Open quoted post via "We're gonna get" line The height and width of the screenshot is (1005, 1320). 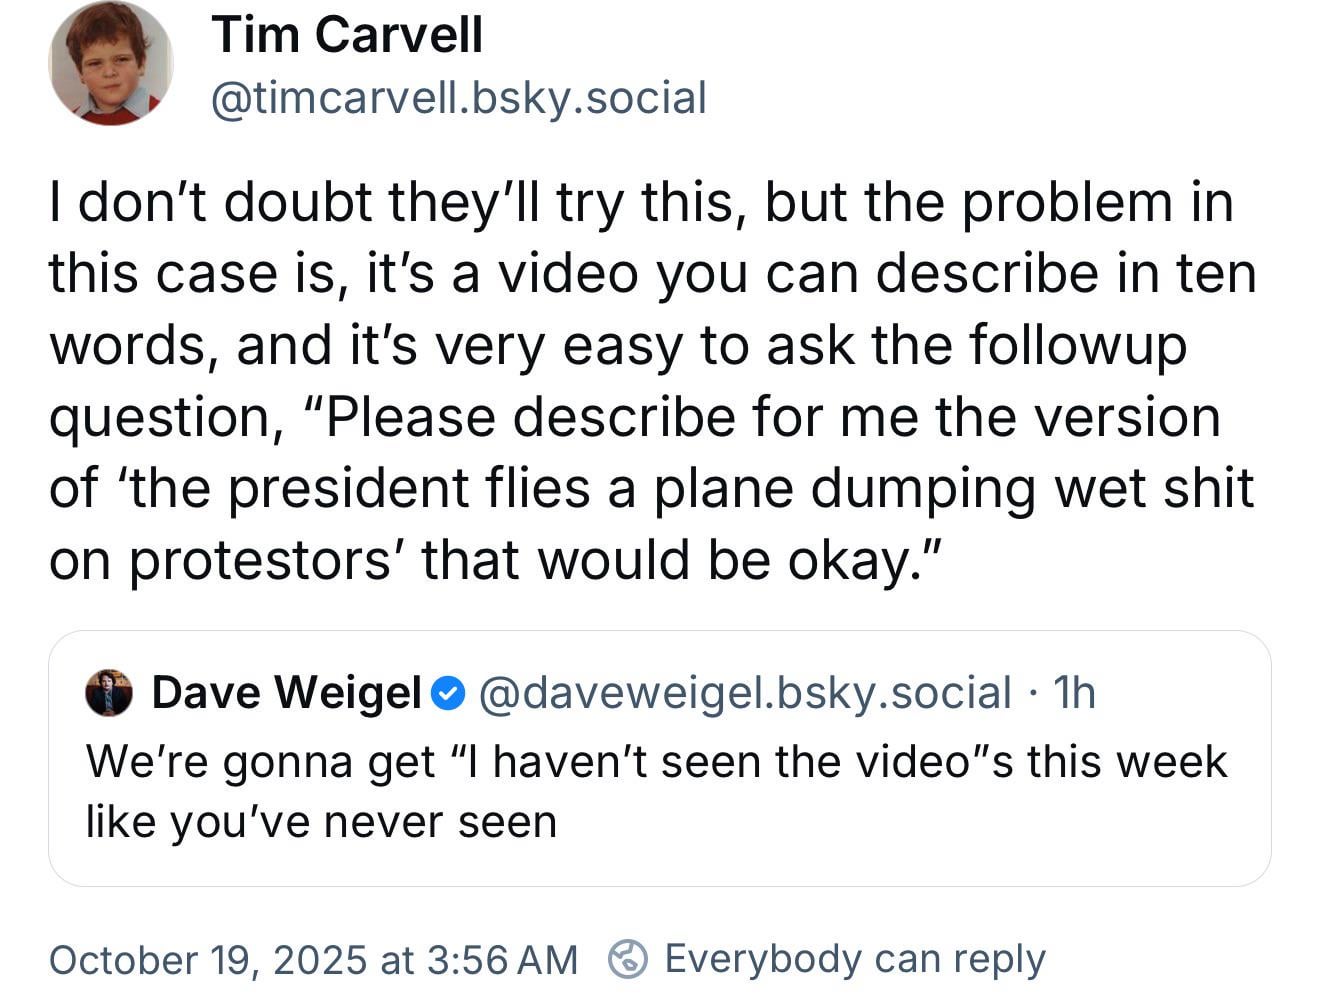click(x=655, y=761)
